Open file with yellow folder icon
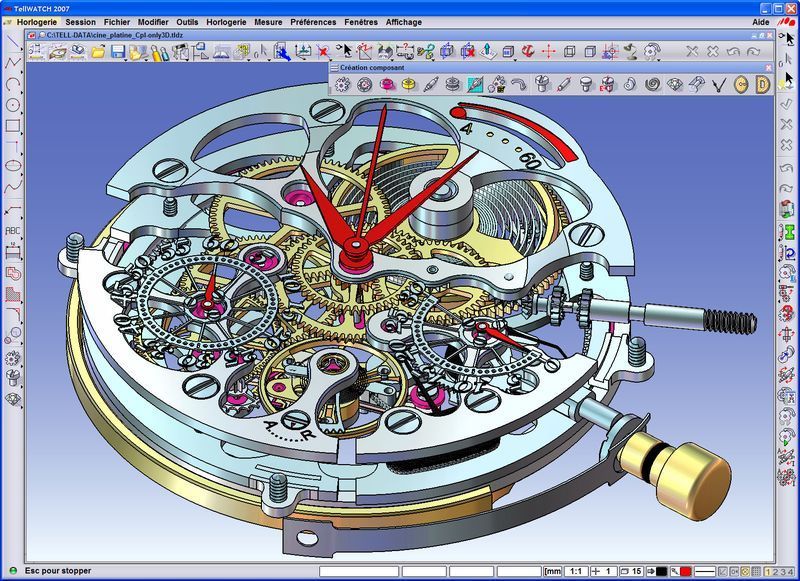This screenshot has height=581, width=800. pyautogui.click(x=98, y=52)
